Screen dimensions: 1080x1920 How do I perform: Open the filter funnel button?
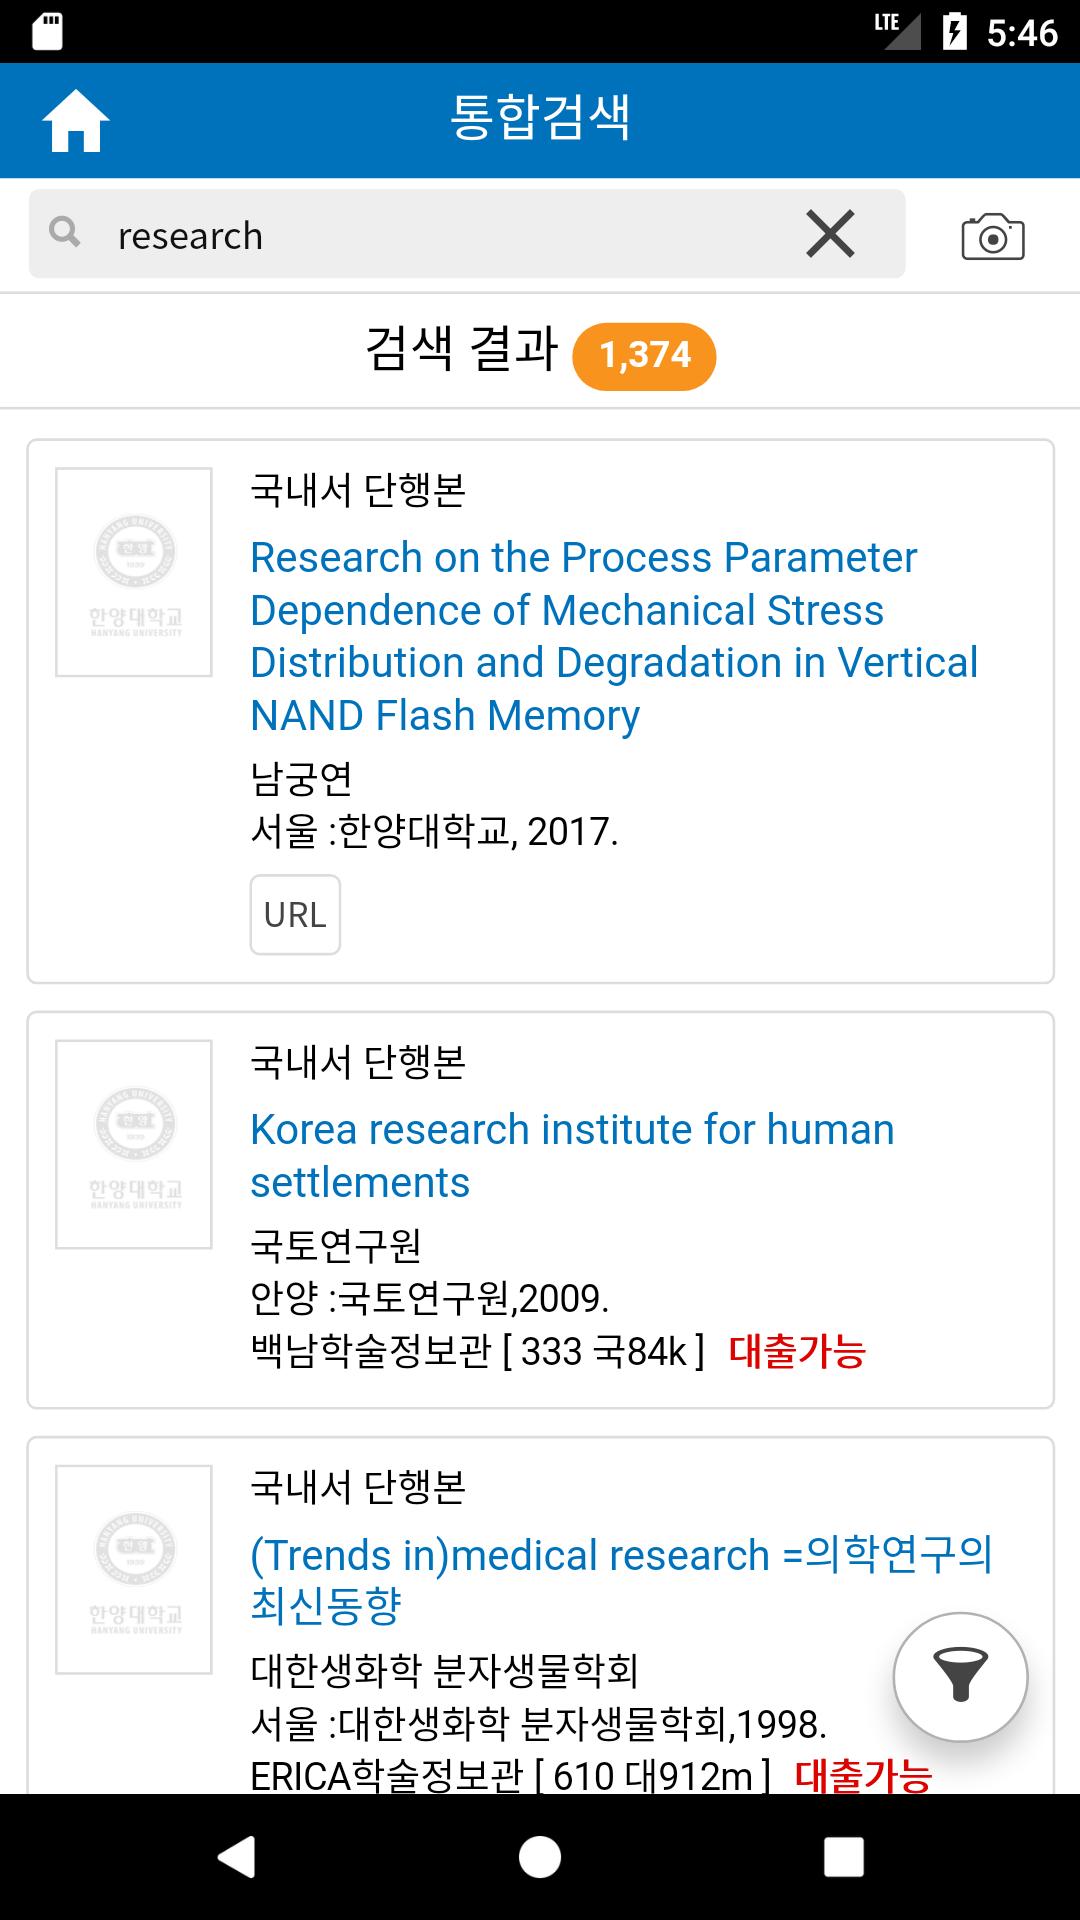960,1677
